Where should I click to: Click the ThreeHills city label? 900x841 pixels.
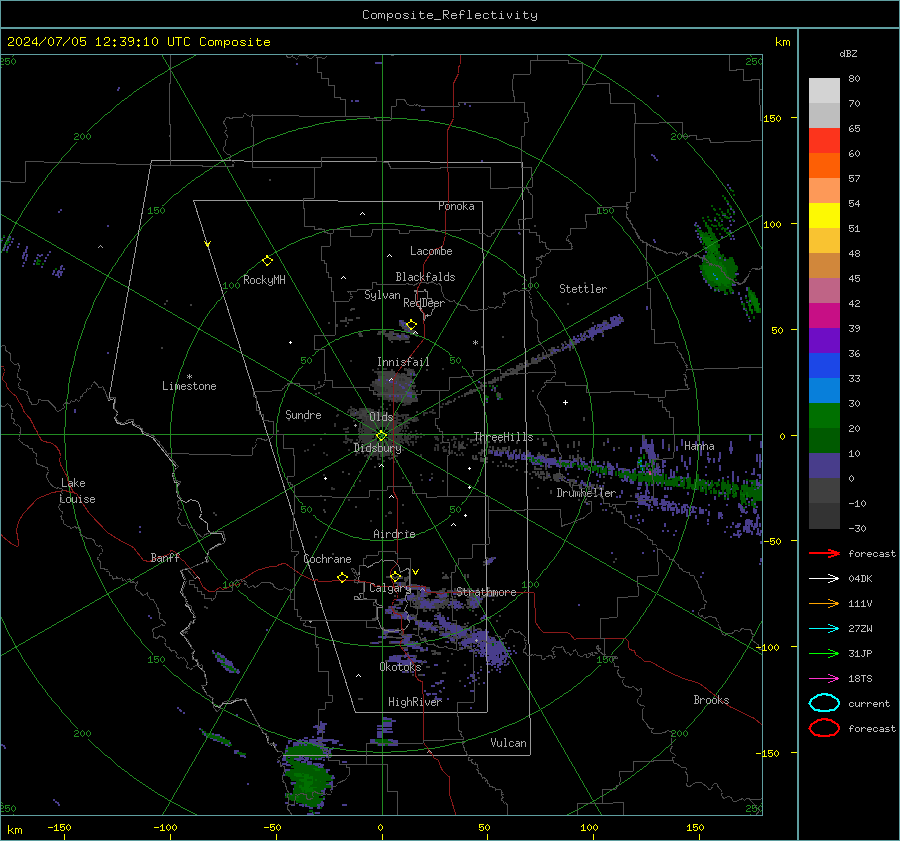pyautogui.click(x=503, y=437)
